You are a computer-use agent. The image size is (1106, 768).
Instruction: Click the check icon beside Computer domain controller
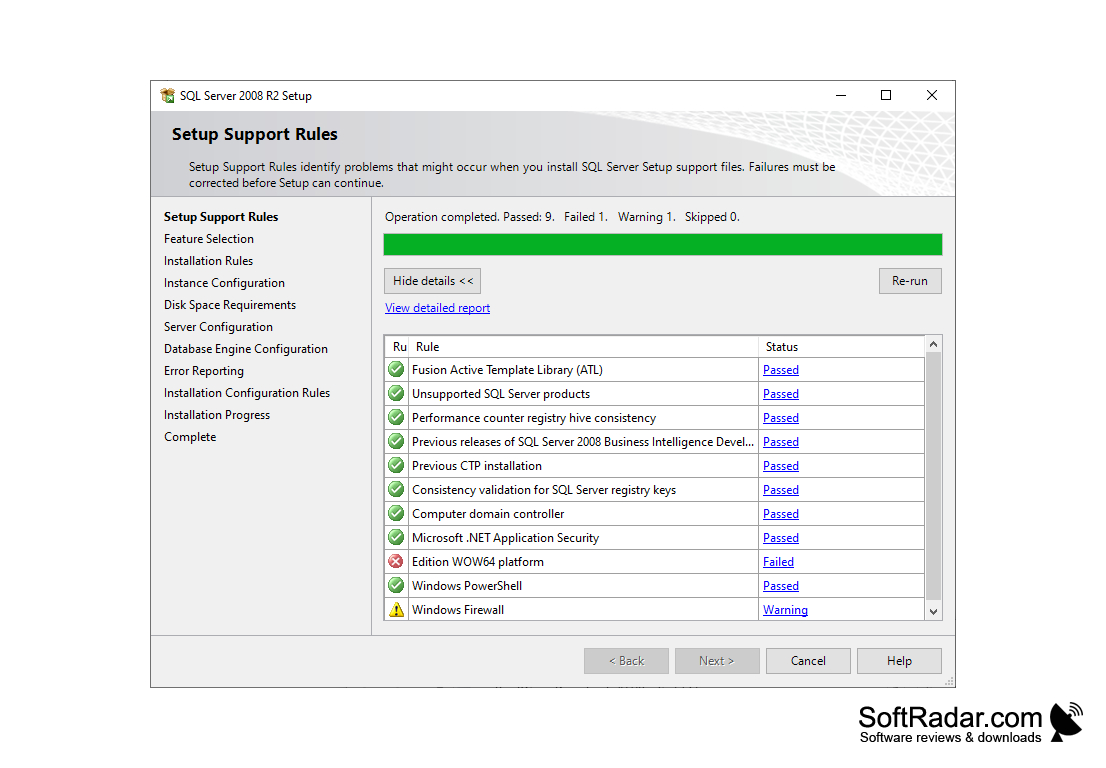(396, 513)
